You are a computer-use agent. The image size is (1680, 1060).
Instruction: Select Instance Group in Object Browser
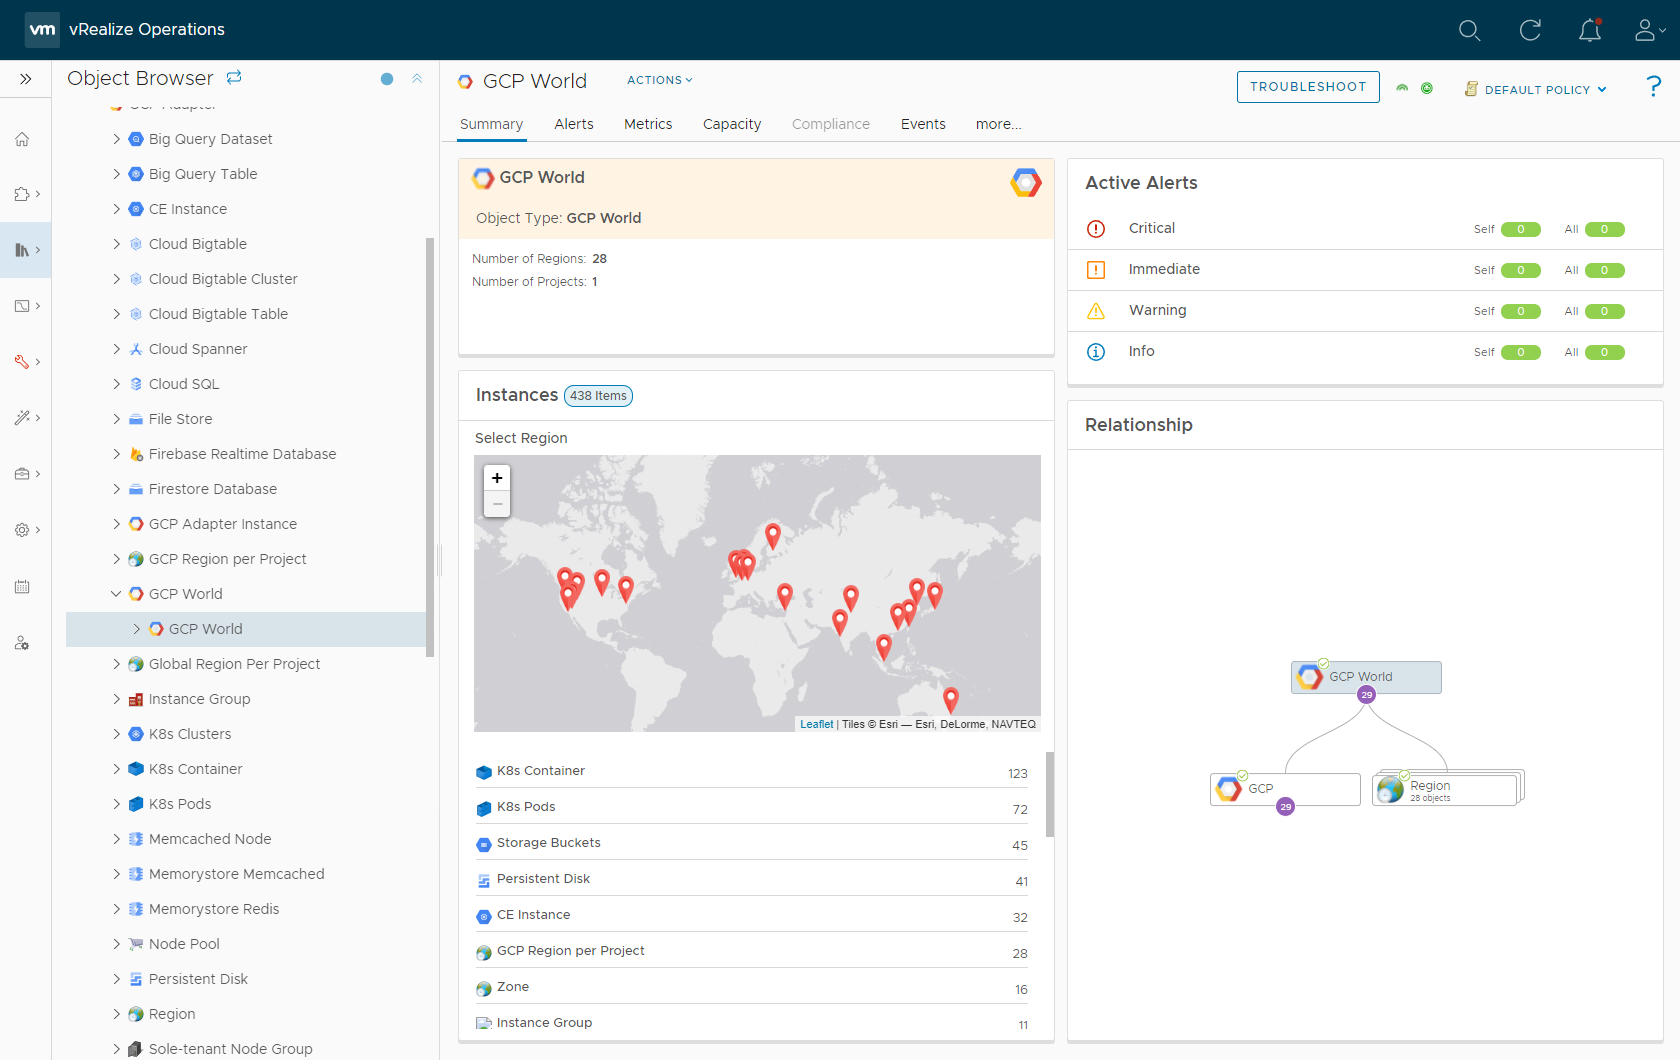click(x=199, y=699)
